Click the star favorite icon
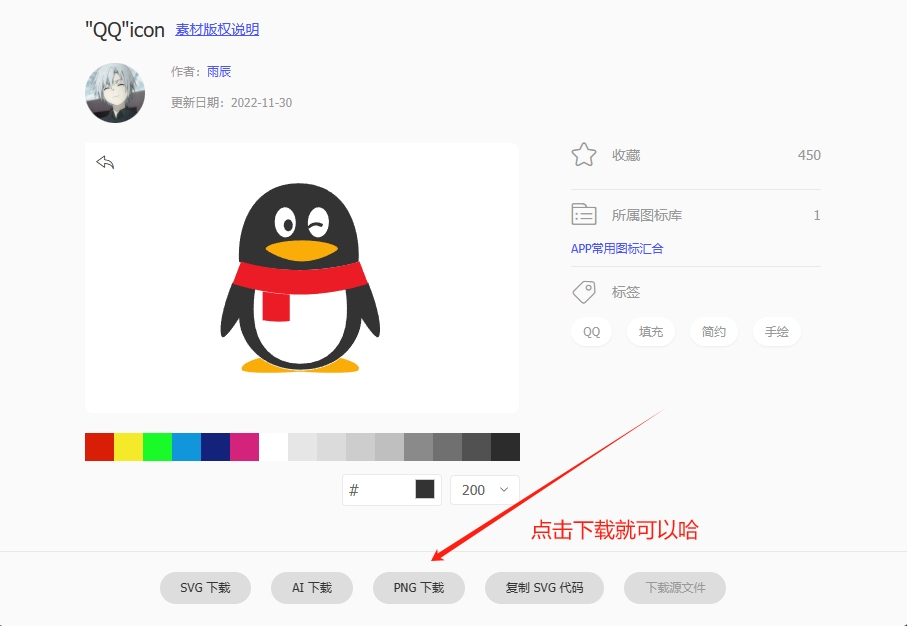 tap(584, 155)
